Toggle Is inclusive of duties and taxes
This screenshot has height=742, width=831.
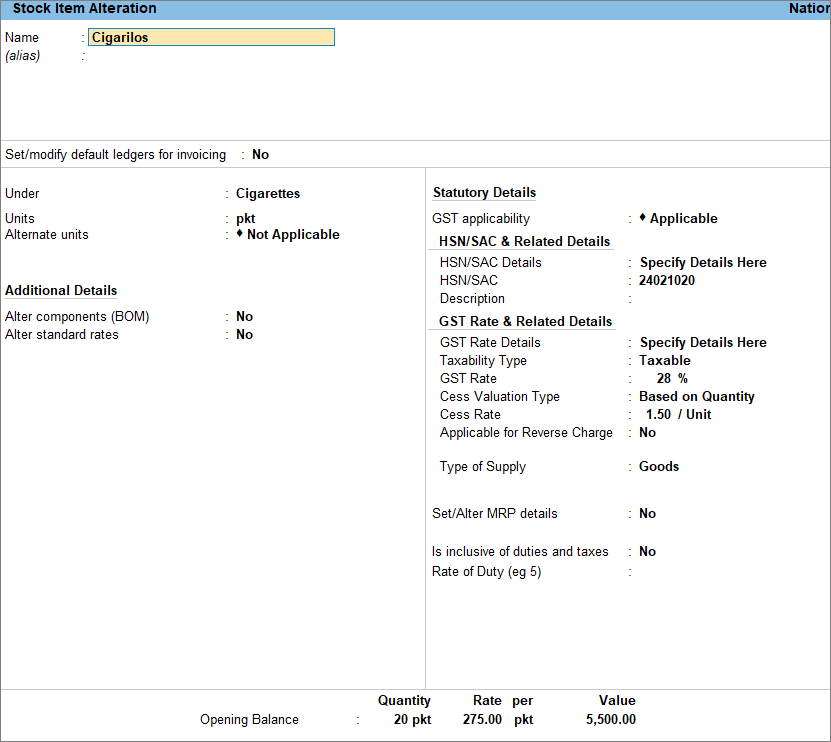[647, 552]
